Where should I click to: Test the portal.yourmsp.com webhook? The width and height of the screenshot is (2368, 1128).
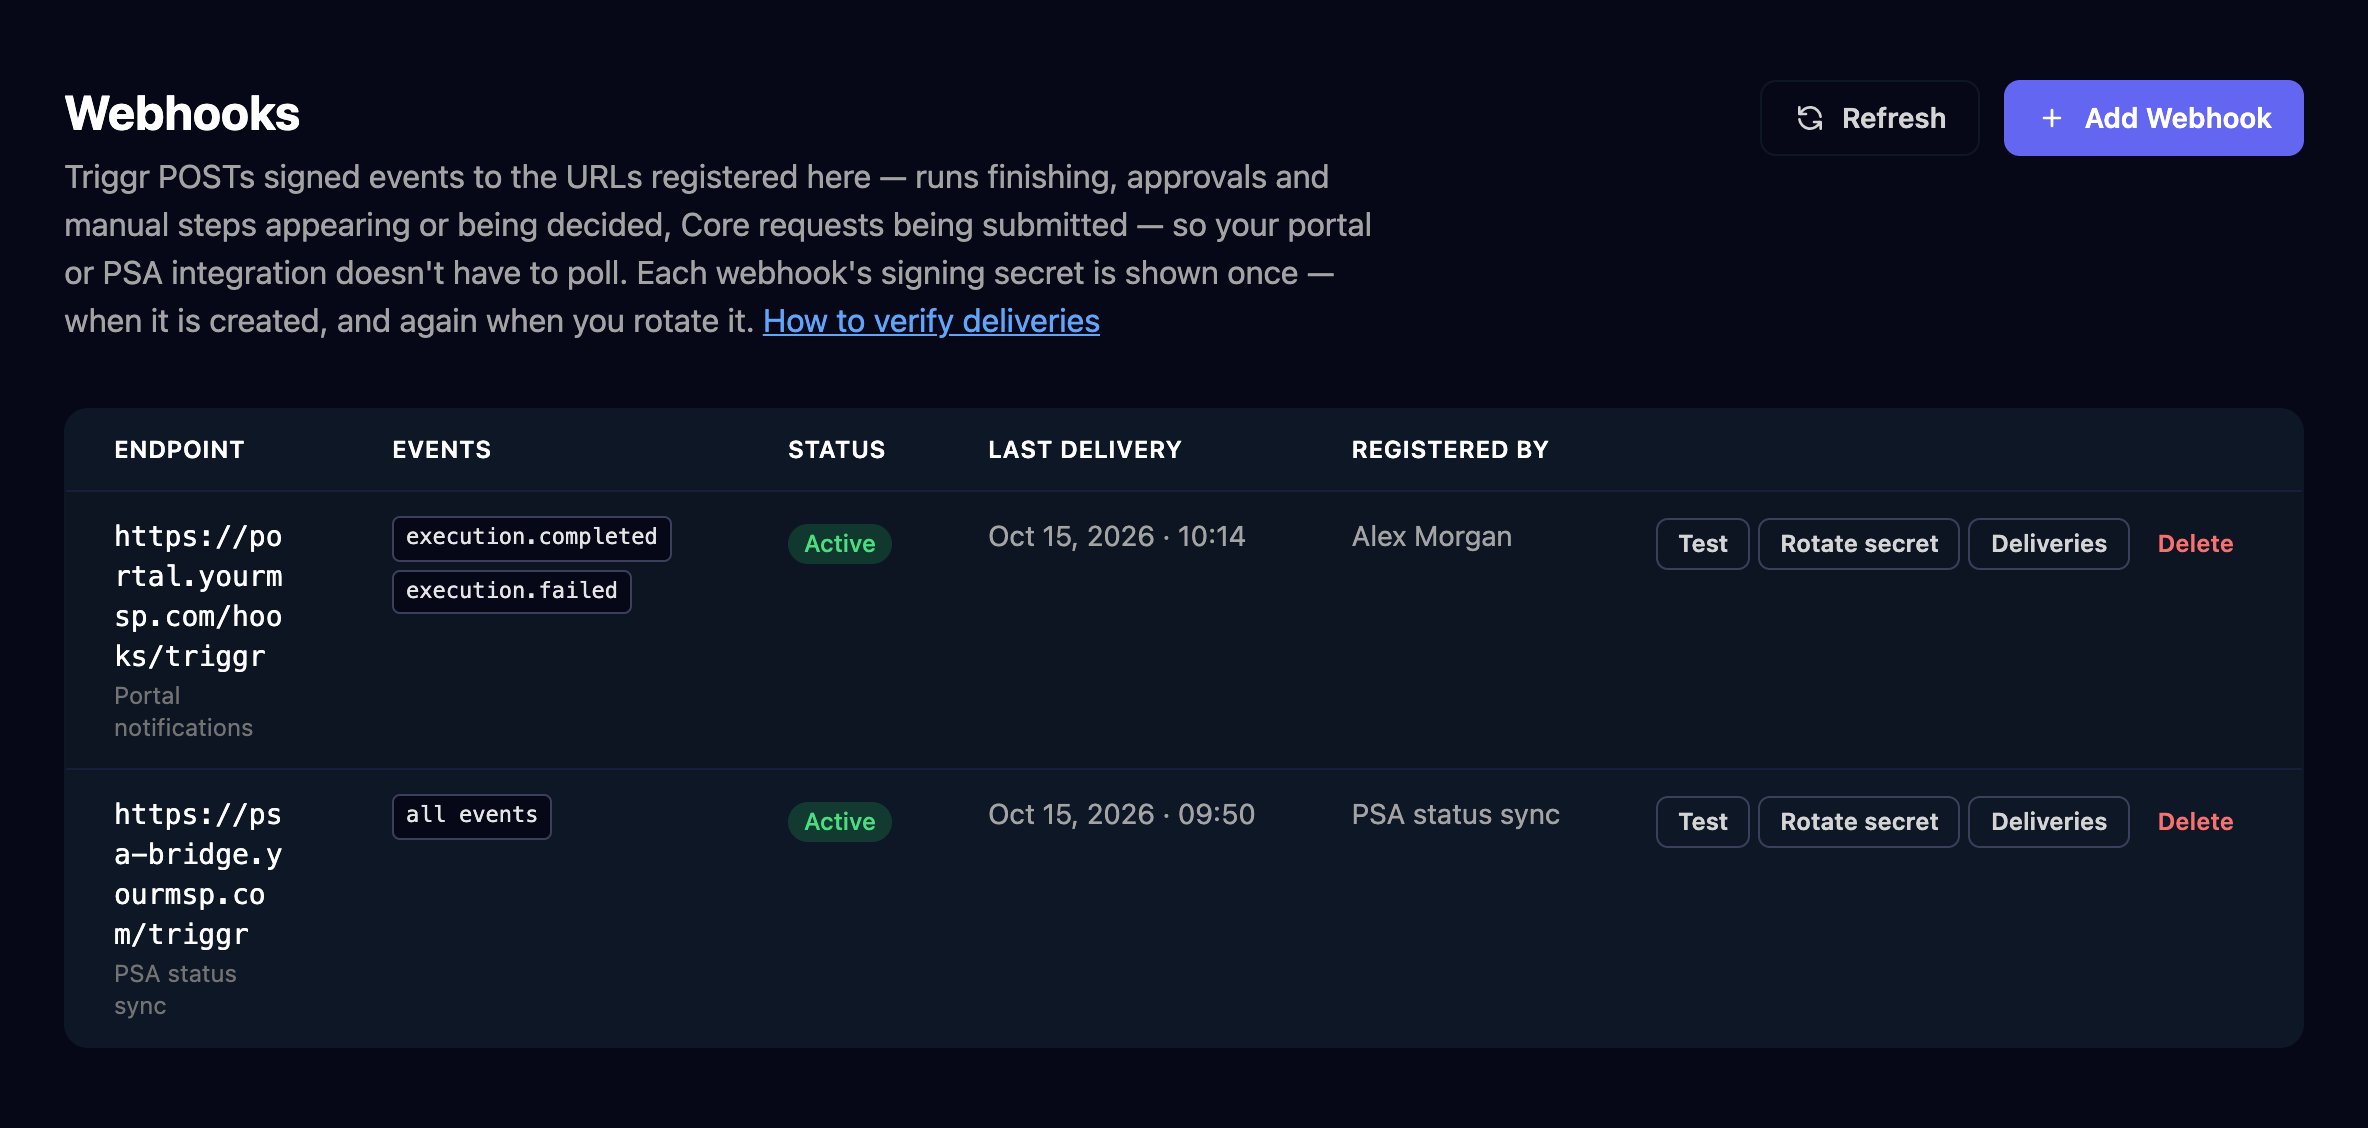point(1702,544)
